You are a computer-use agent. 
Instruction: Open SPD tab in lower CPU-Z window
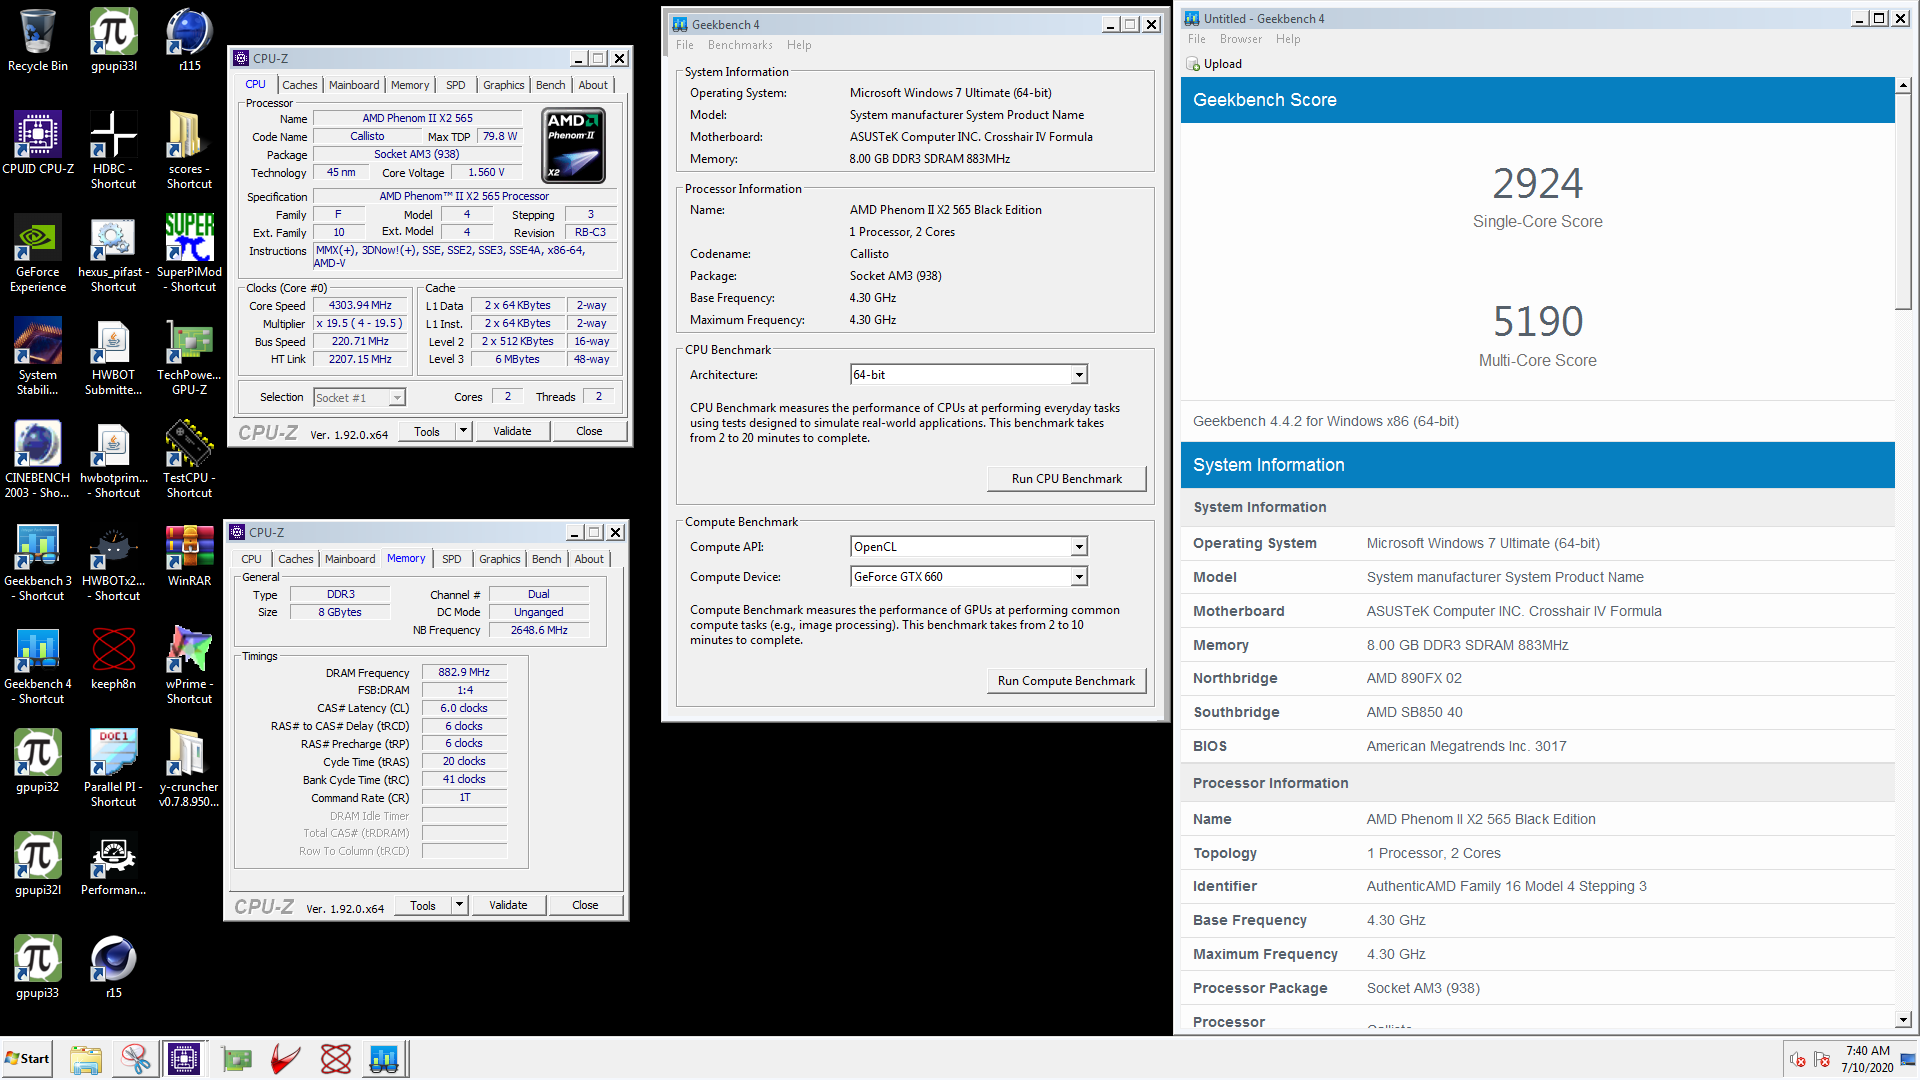[x=452, y=559]
